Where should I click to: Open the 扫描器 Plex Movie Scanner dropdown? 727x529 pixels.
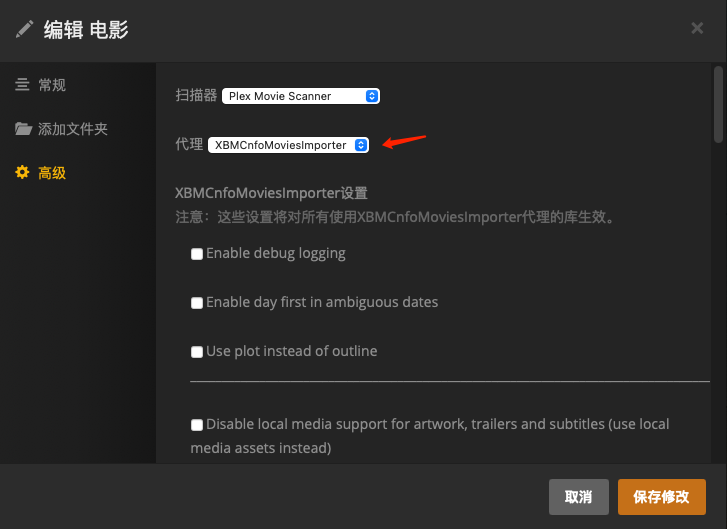tap(301, 96)
